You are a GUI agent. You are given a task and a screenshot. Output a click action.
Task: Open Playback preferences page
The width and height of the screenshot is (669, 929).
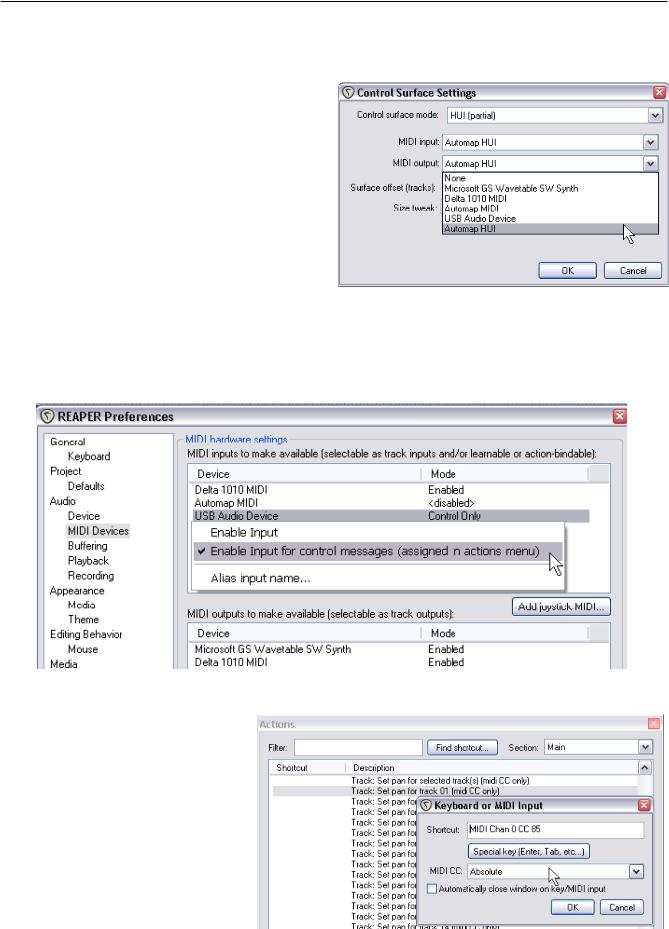tap(88, 560)
